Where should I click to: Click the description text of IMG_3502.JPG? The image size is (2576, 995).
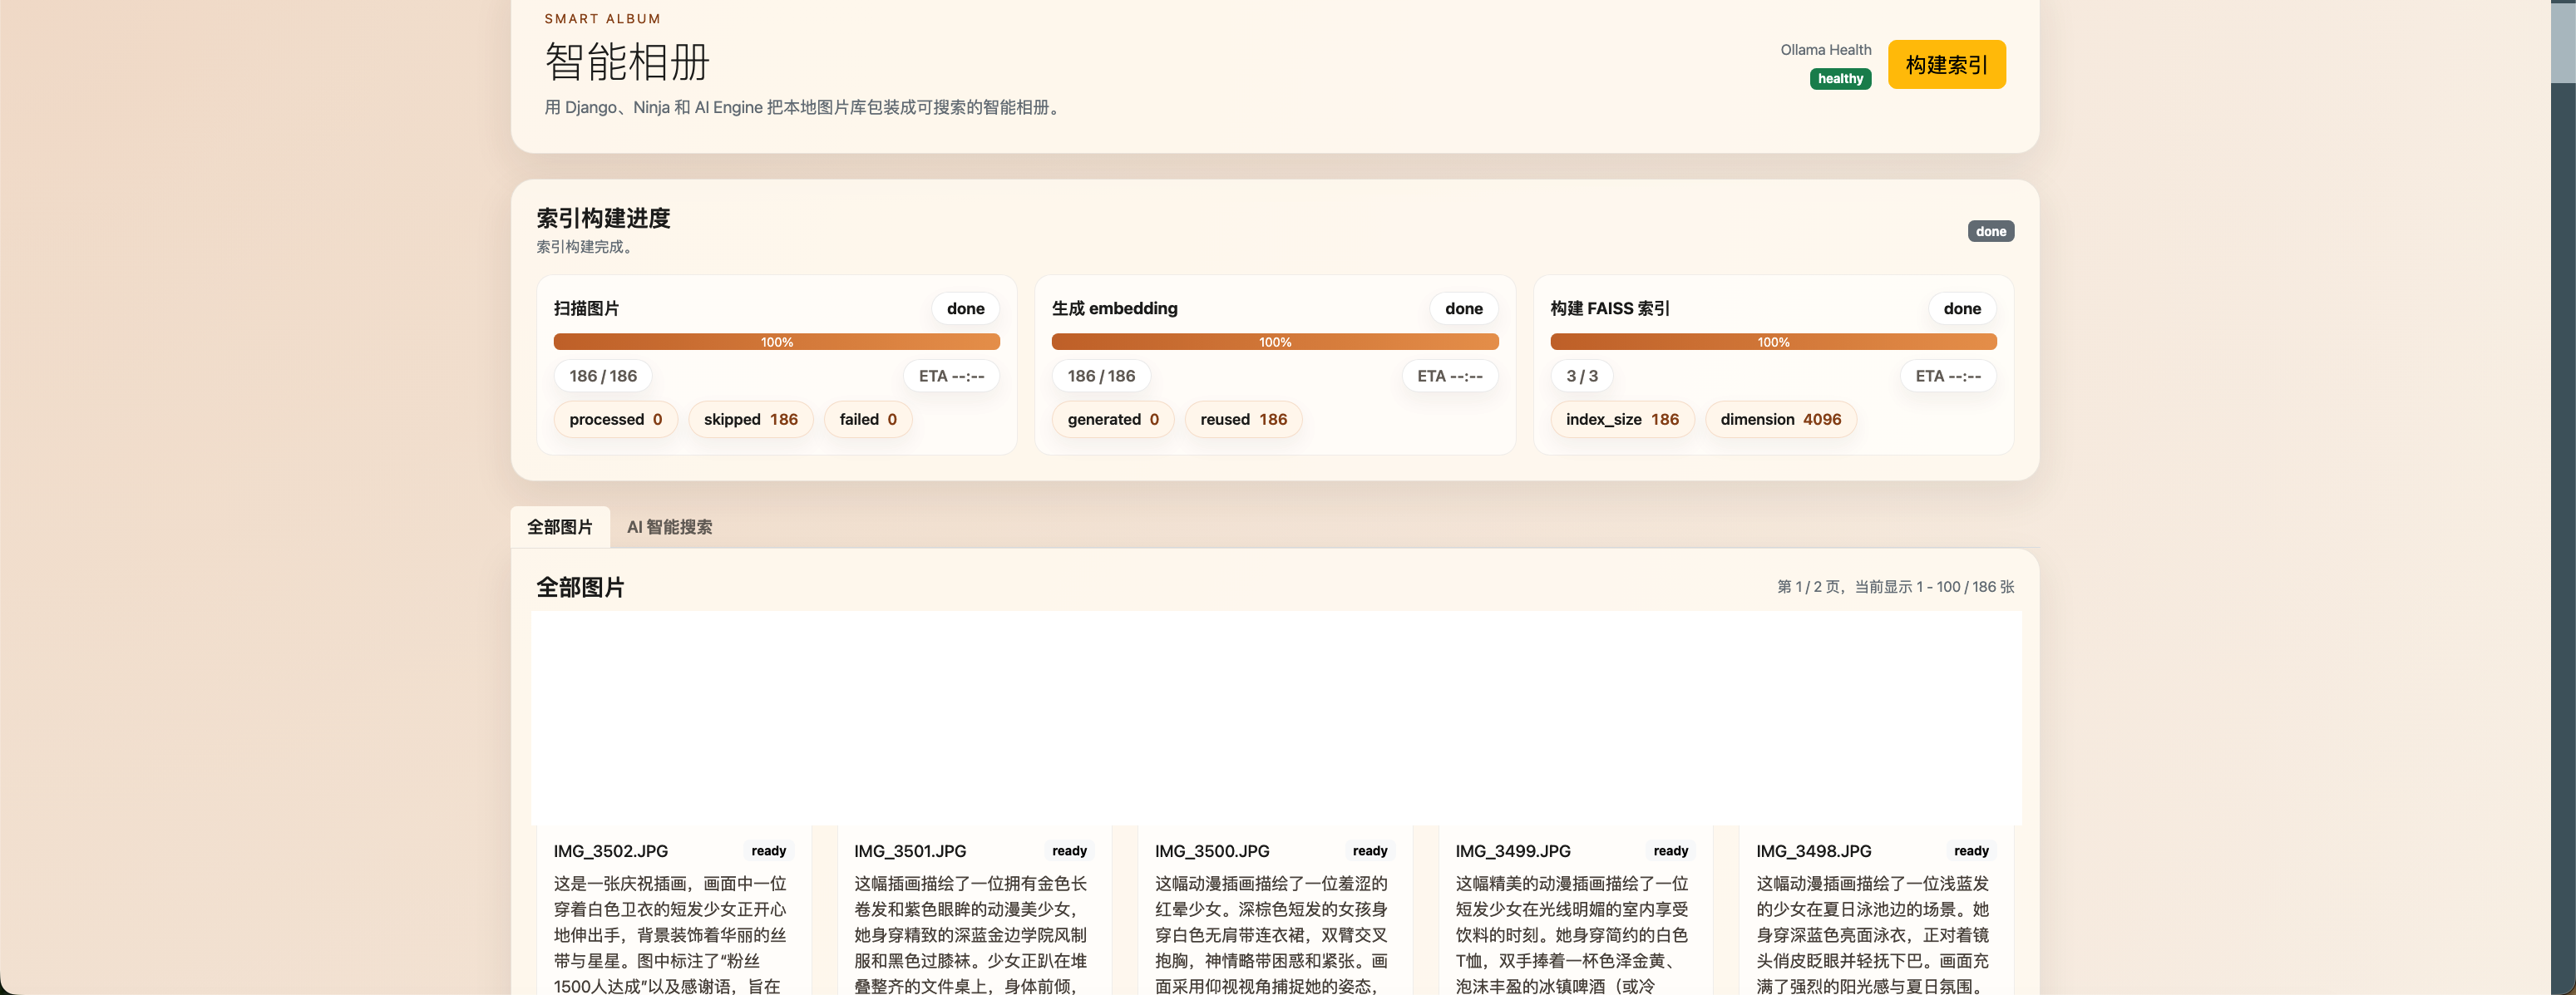coord(670,935)
